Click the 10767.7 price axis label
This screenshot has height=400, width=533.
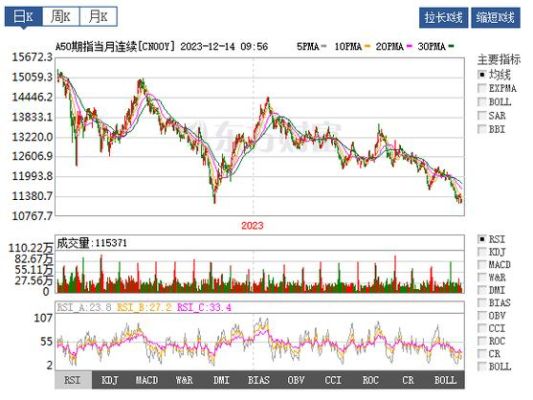pos(33,216)
